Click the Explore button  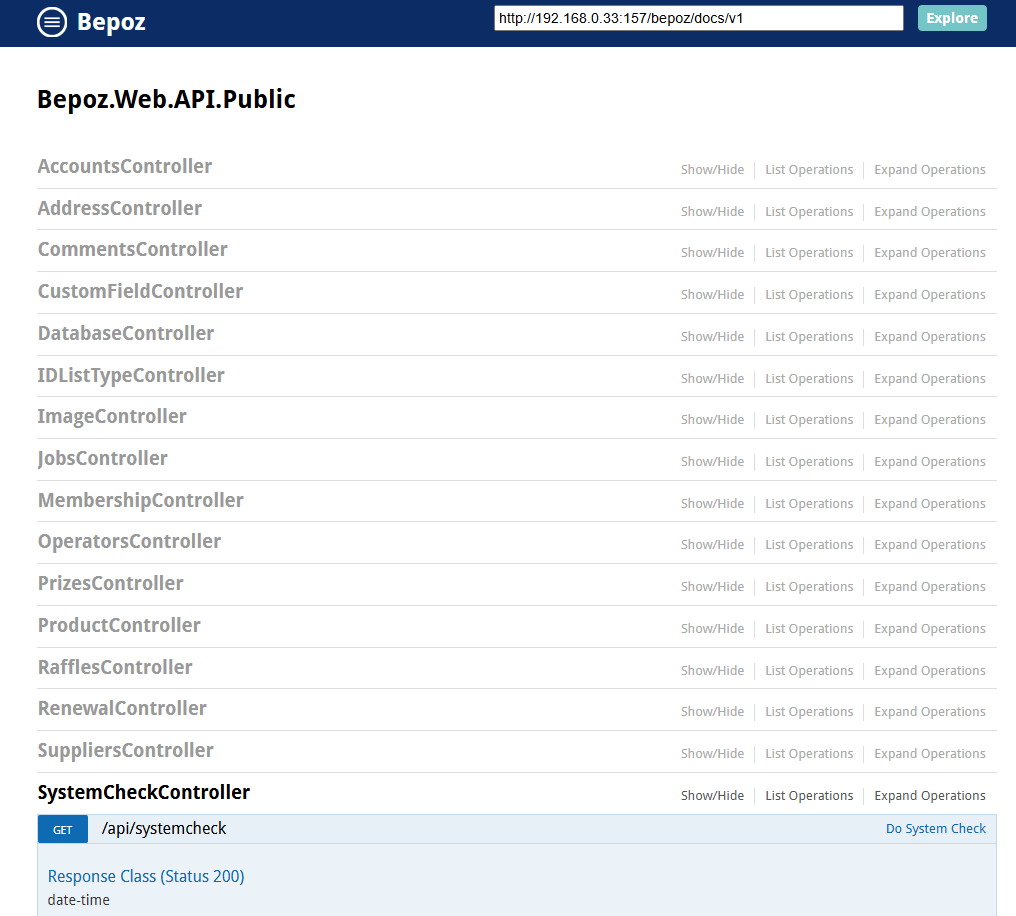click(952, 18)
